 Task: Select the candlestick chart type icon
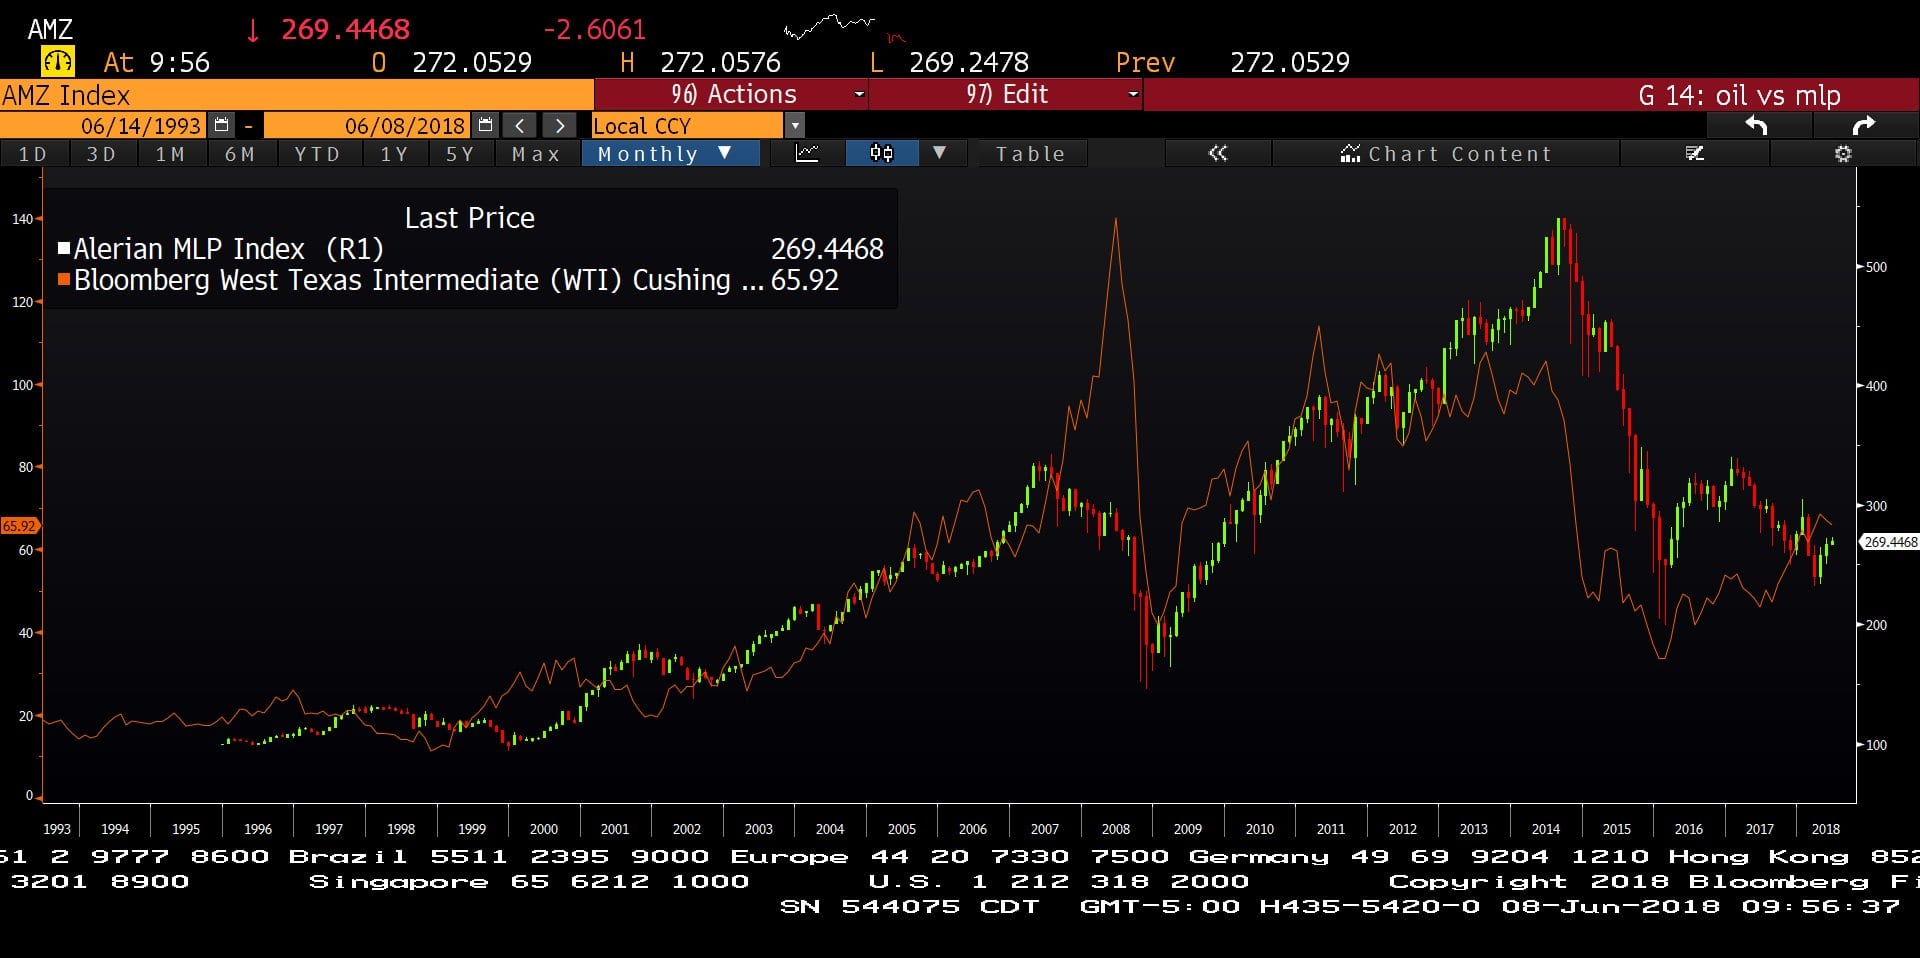pos(881,153)
